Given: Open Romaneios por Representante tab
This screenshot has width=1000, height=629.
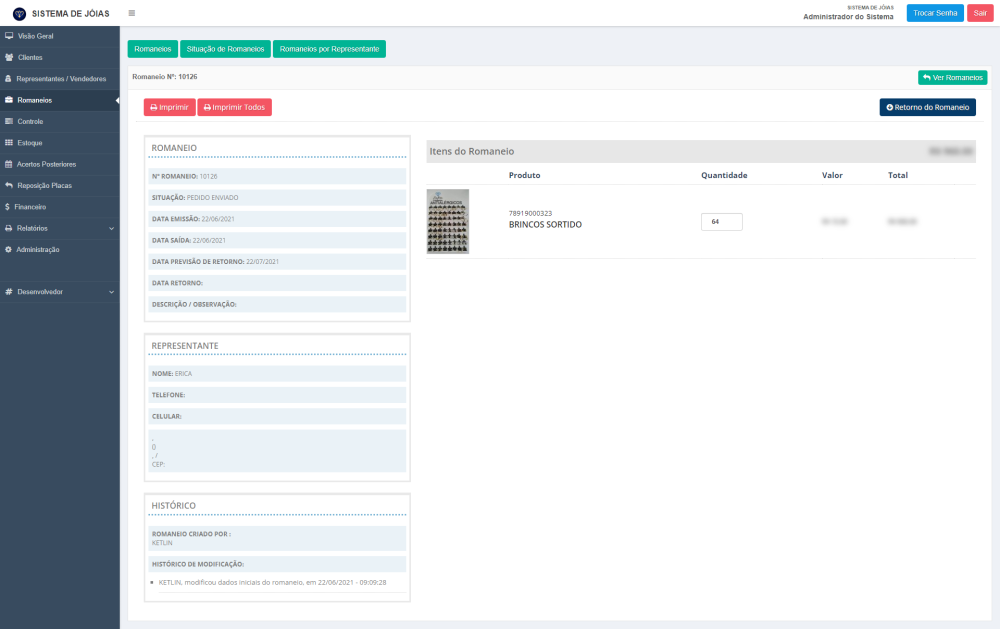Looking at the screenshot, I should tap(329, 49).
